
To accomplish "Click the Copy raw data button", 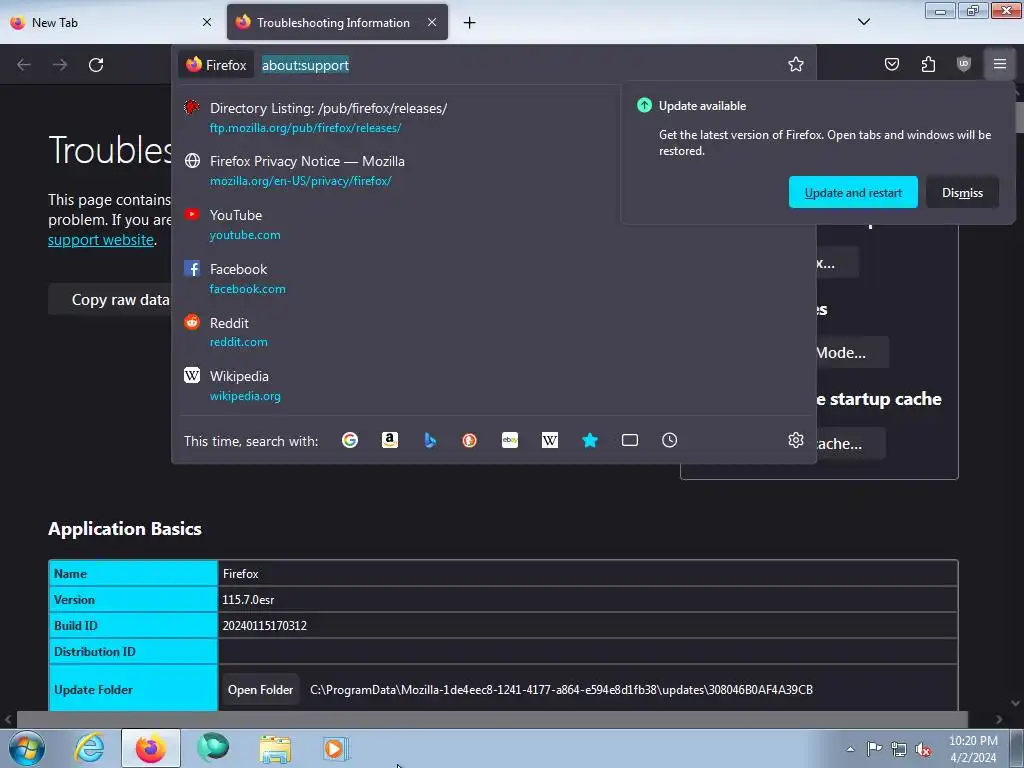I will (111, 299).
